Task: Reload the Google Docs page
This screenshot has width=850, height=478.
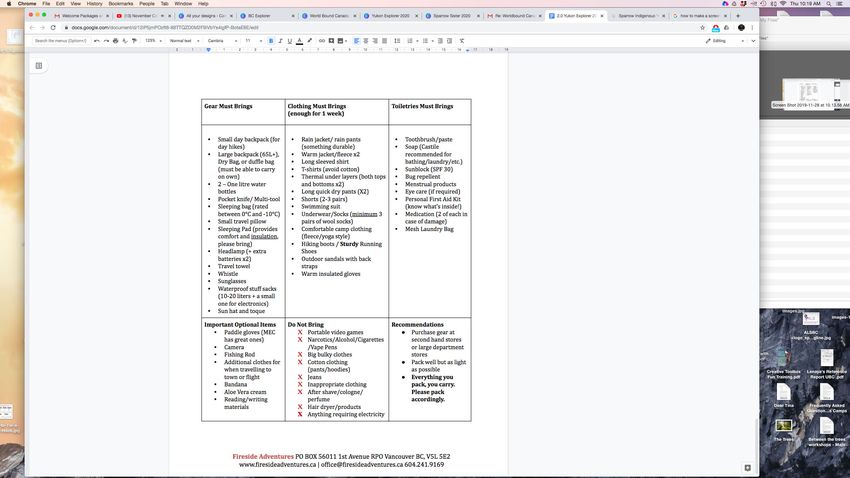Action: click(53, 28)
